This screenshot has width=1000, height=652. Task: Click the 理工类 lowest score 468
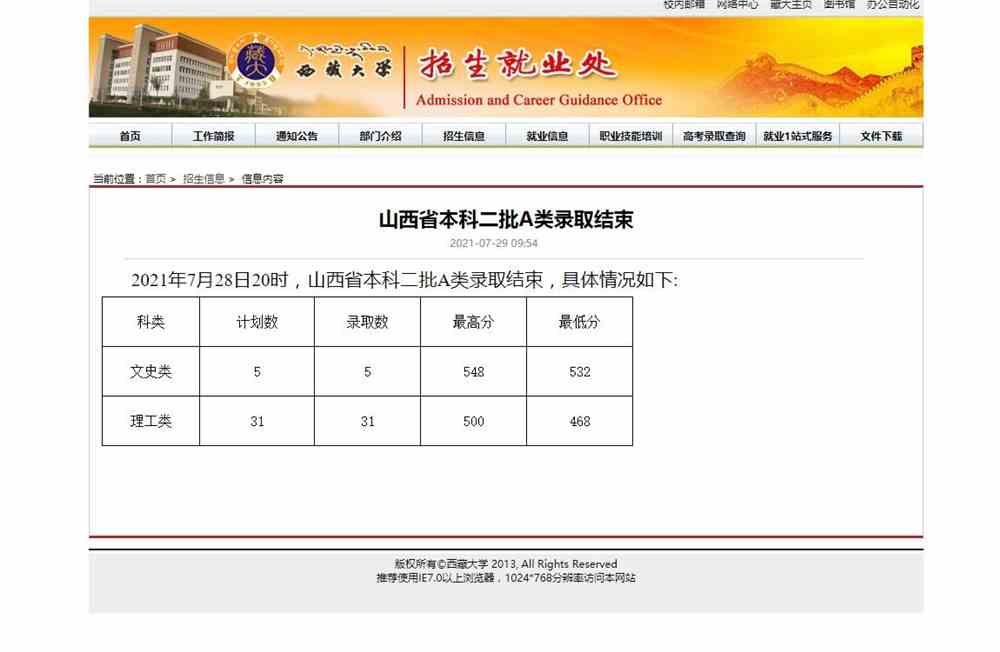coord(580,421)
